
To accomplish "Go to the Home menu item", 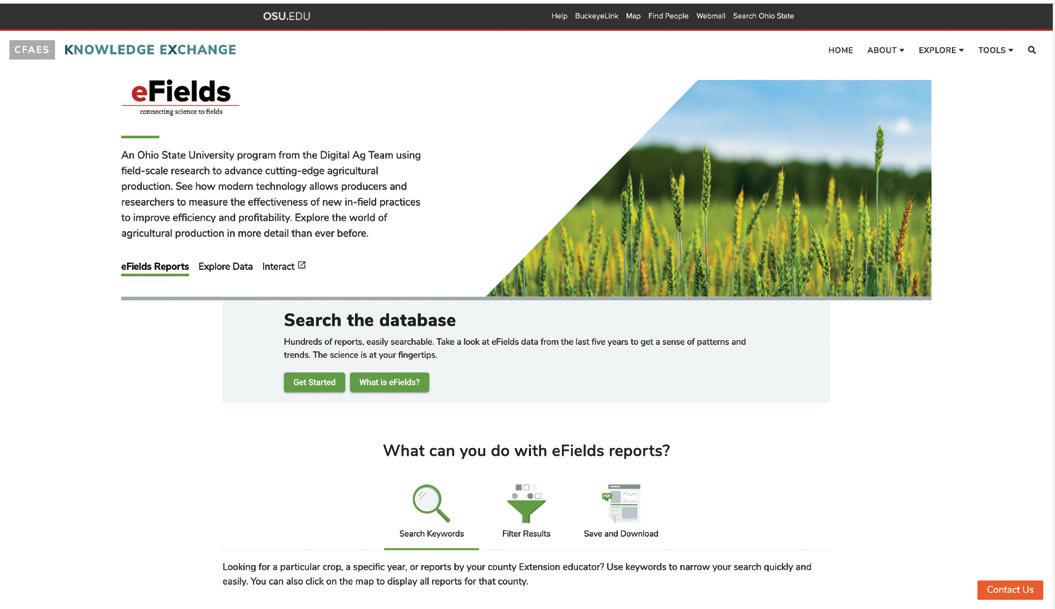I will (x=840, y=50).
